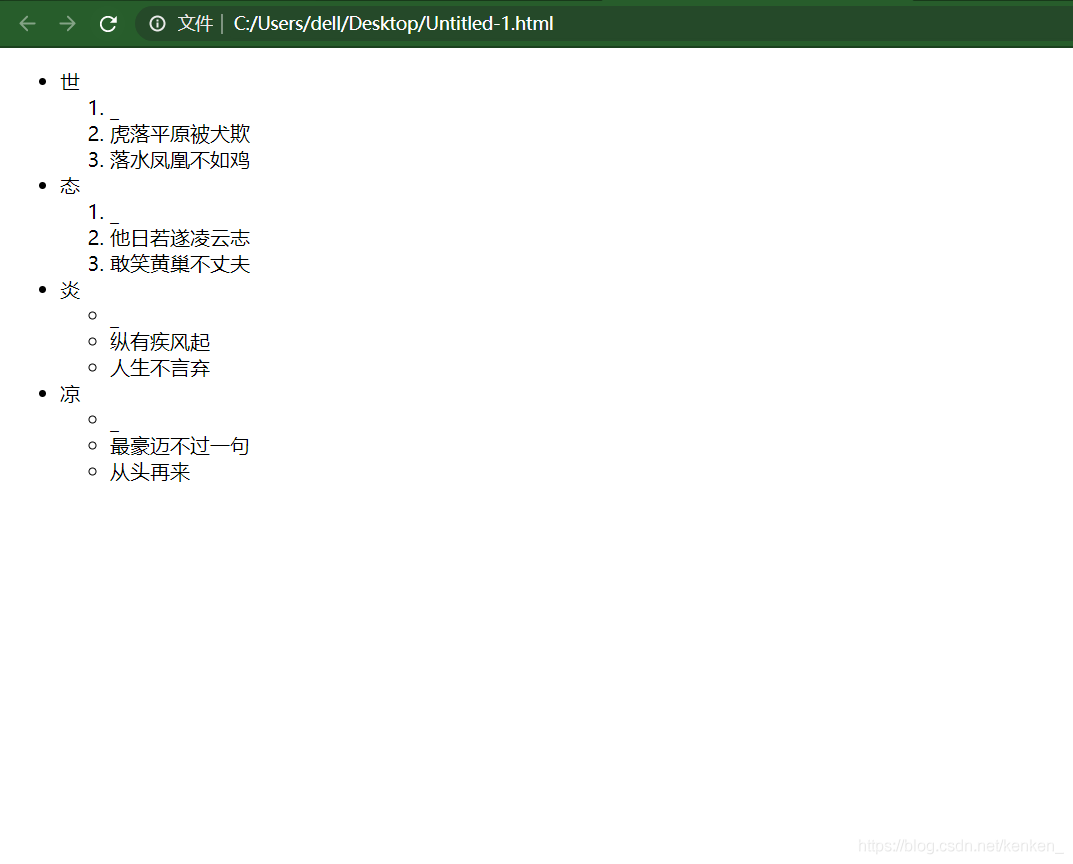Click the text 落水凤凰不如鸡

pyautogui.click(x=180, y=160)
